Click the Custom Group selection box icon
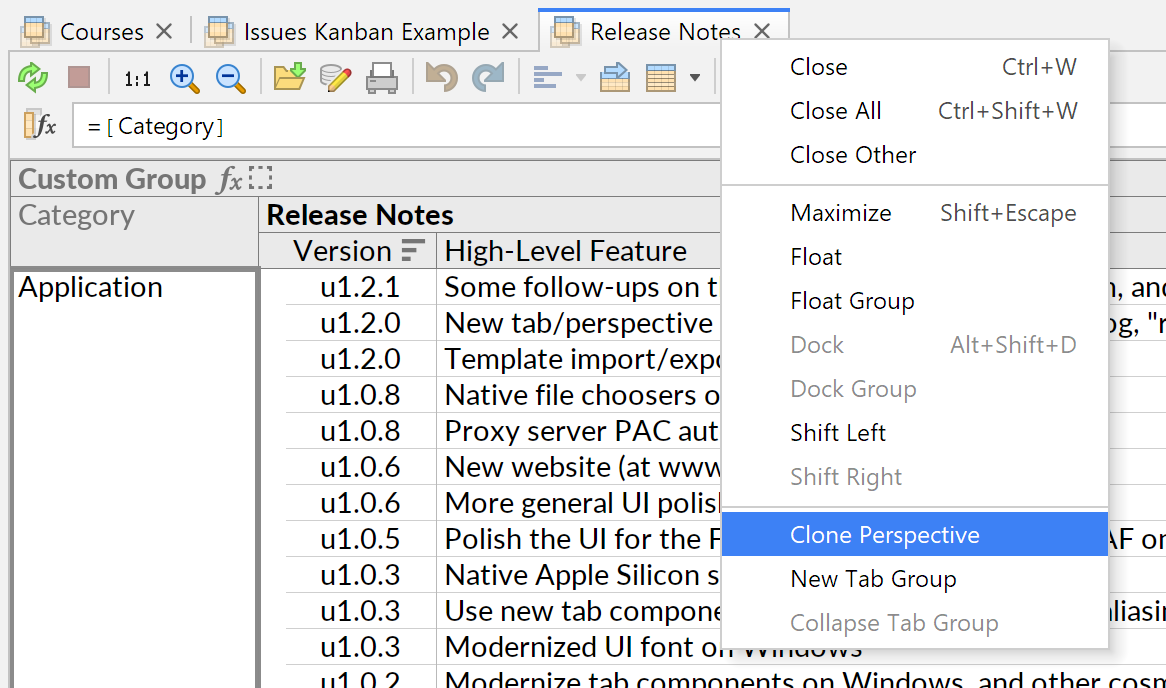1166x688 pixels. (261, 179)
